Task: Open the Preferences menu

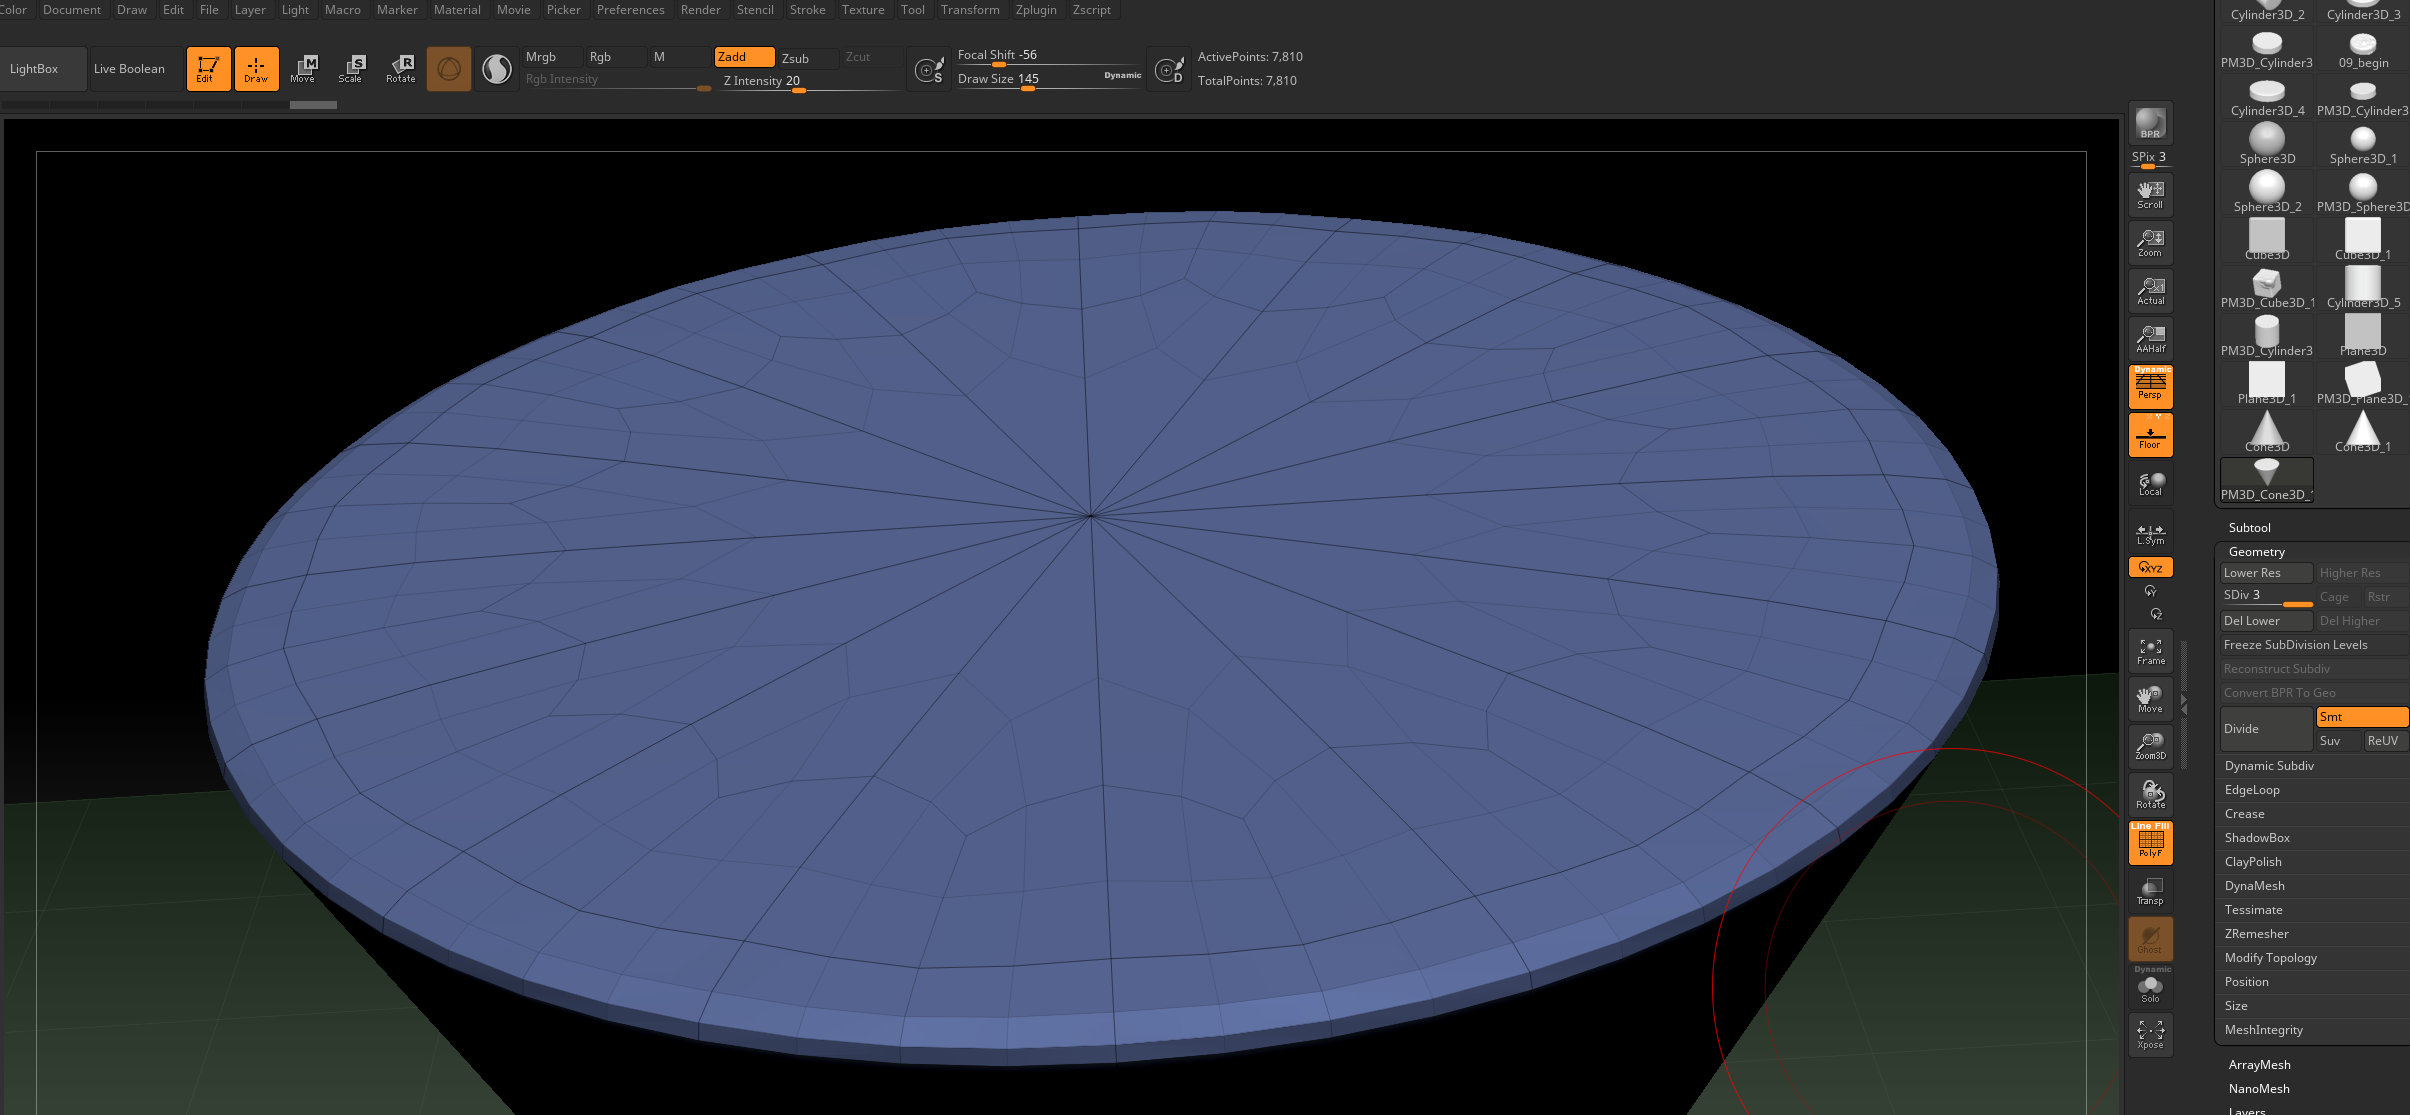Action: point(630,10)
